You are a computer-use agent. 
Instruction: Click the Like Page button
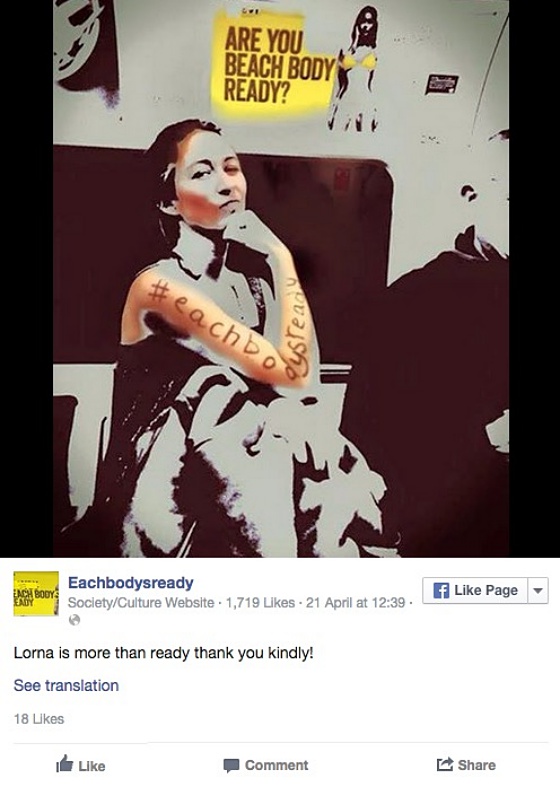click(x=475, y=590)
